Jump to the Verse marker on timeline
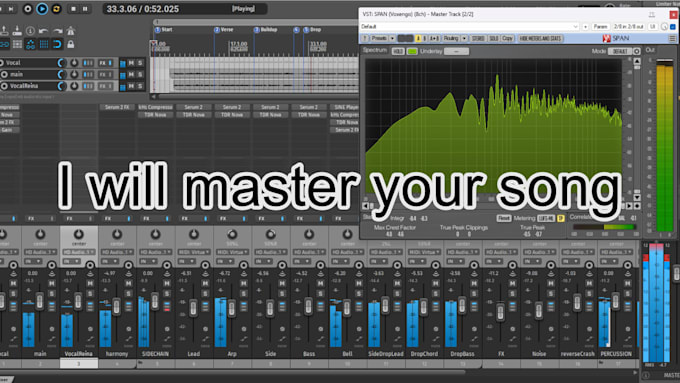 [224, 29]
